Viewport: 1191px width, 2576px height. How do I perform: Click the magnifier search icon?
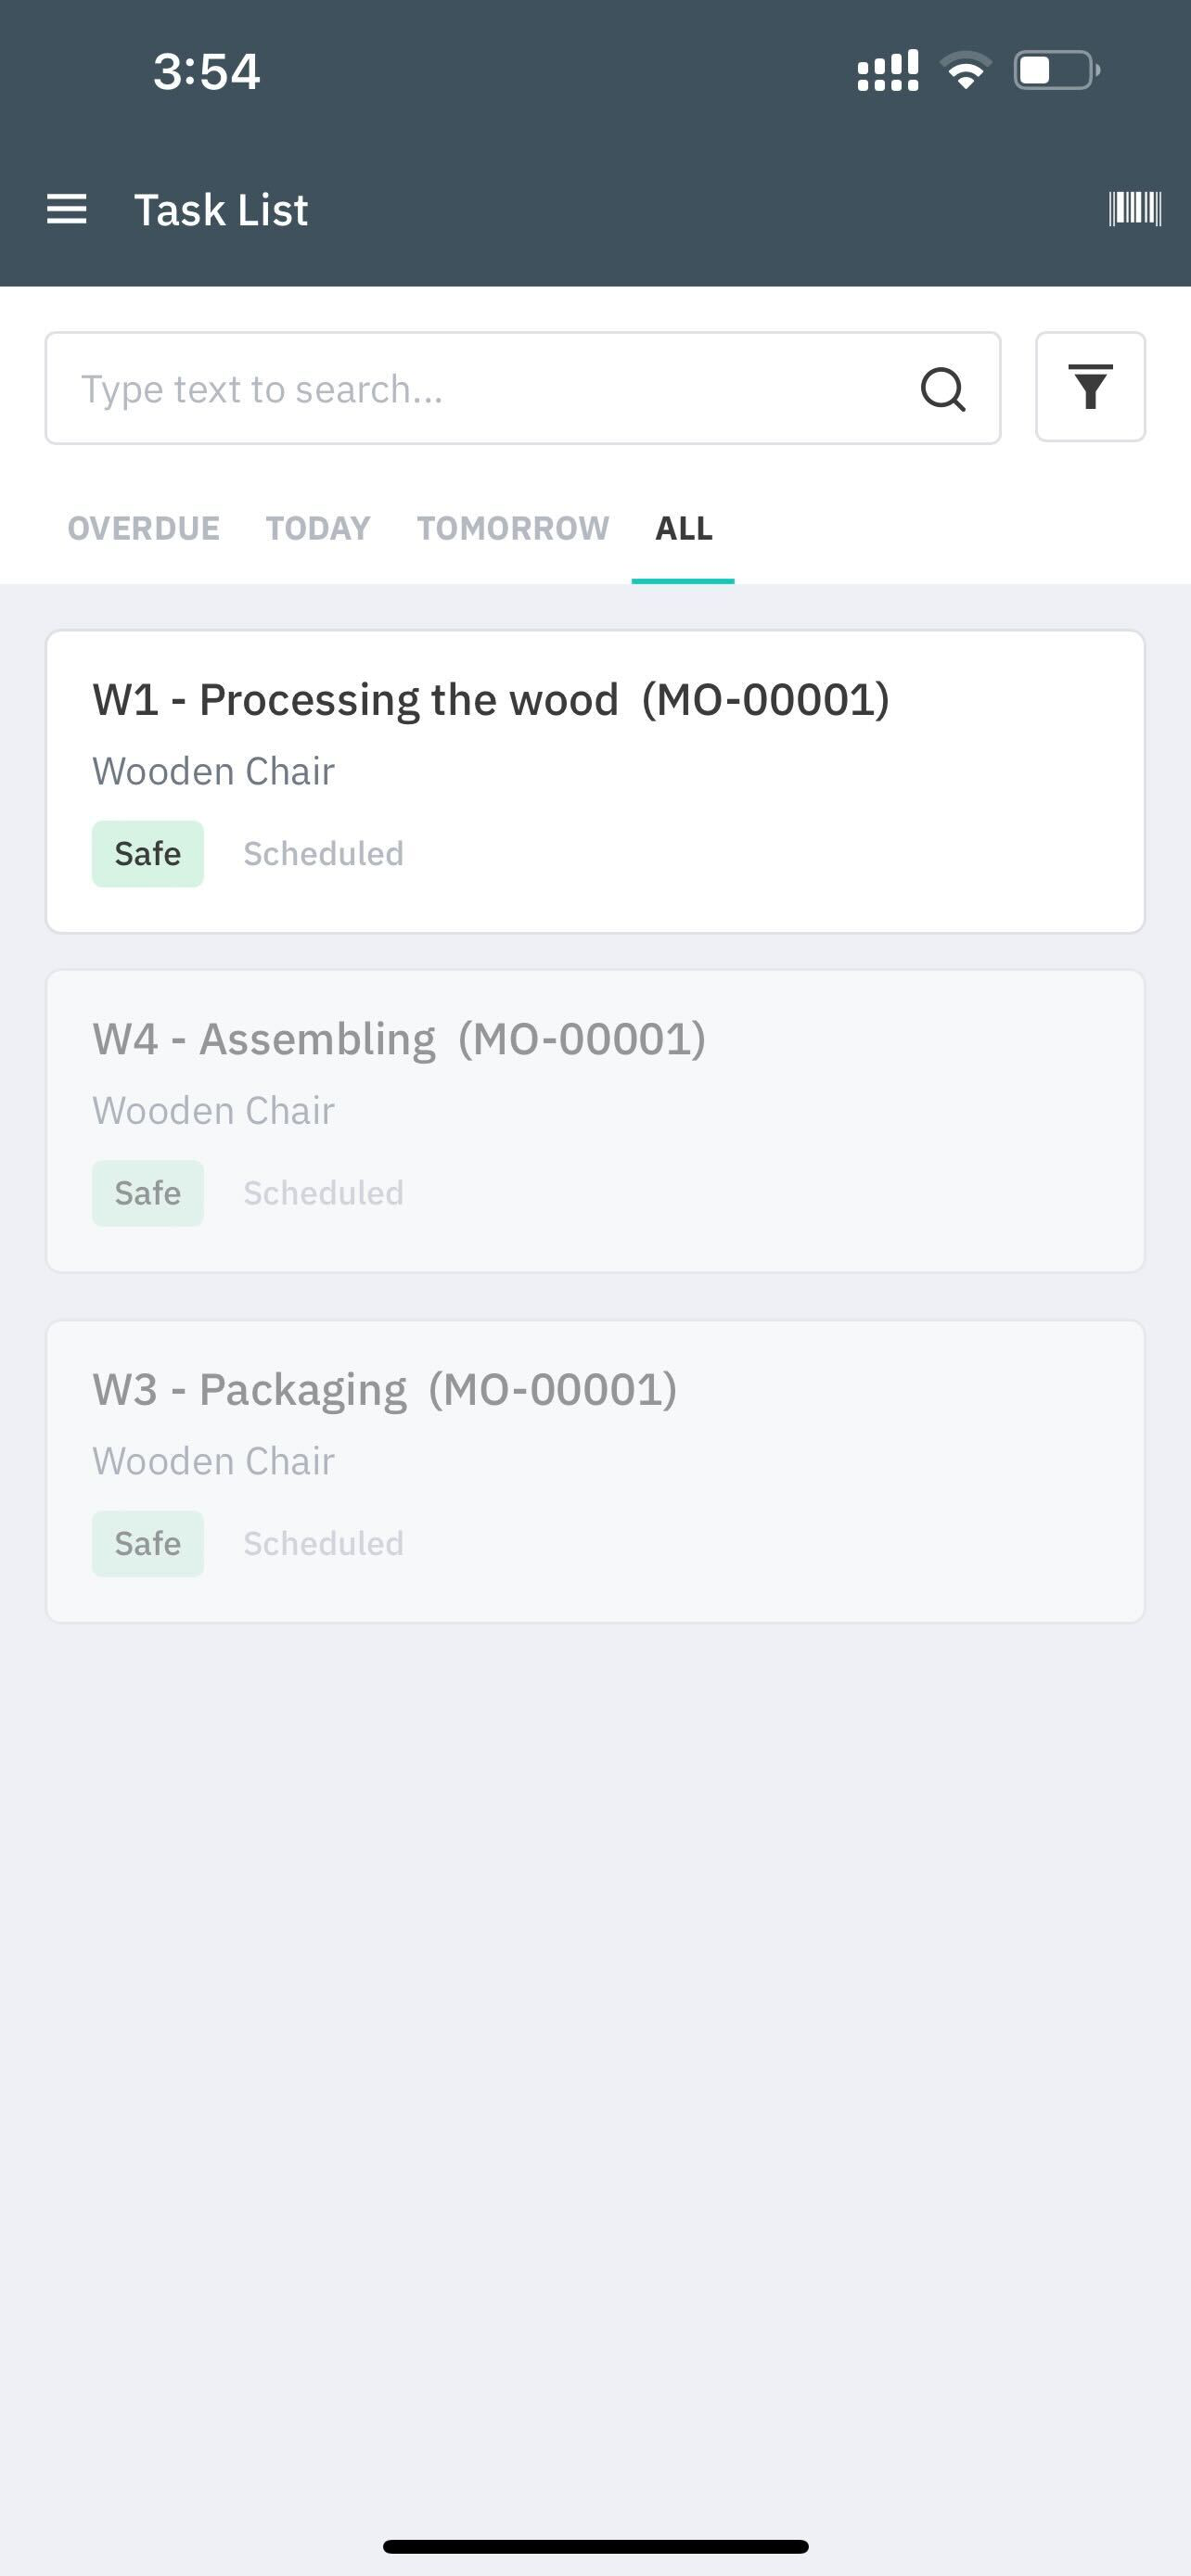click(943, 389)
